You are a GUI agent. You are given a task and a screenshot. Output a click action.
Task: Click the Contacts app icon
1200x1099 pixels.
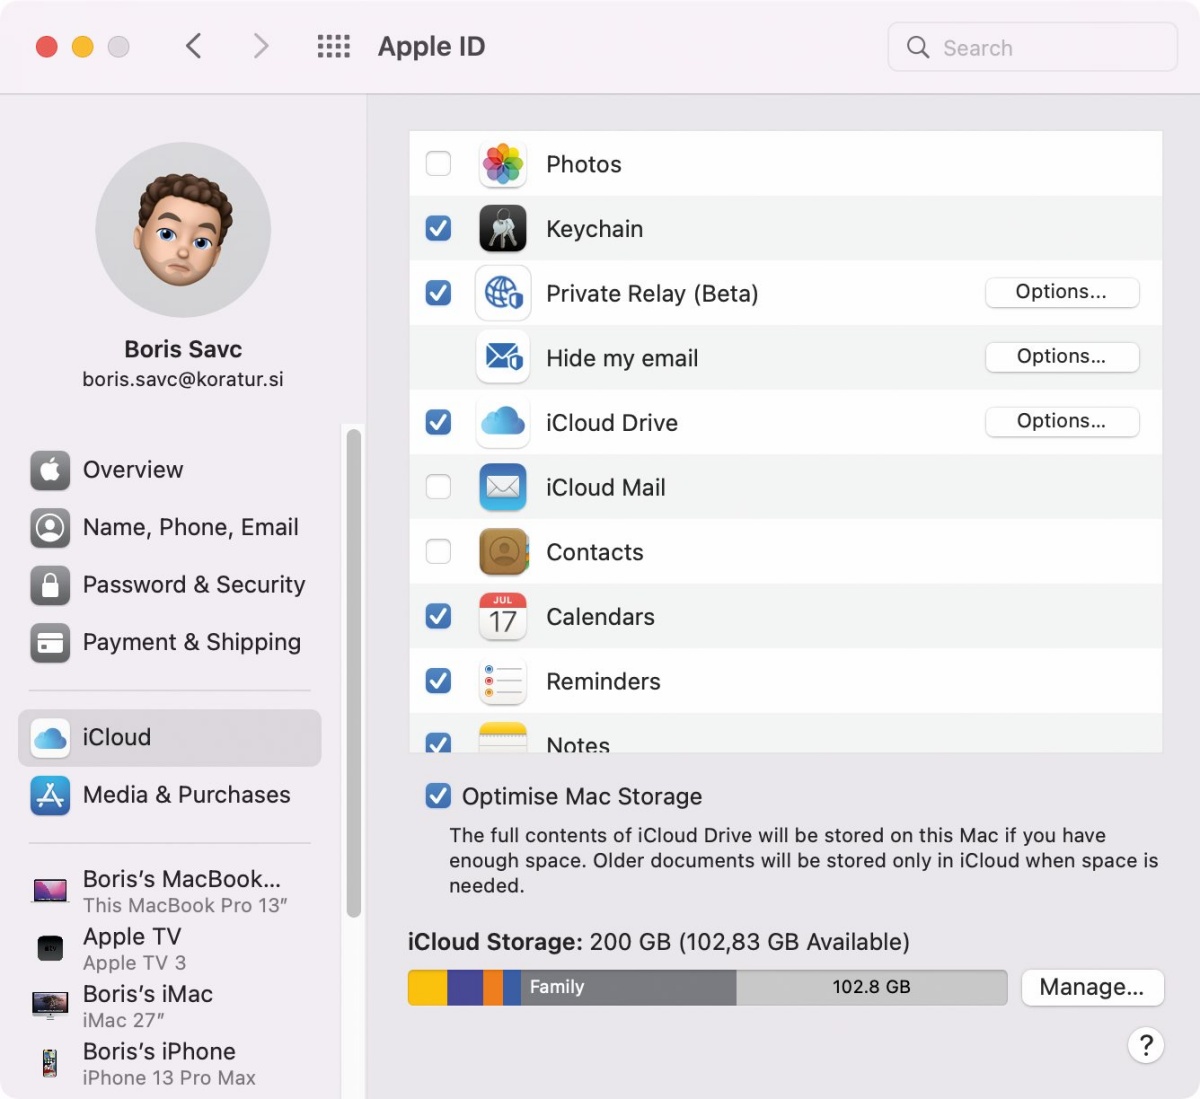(x=503, y=552)
